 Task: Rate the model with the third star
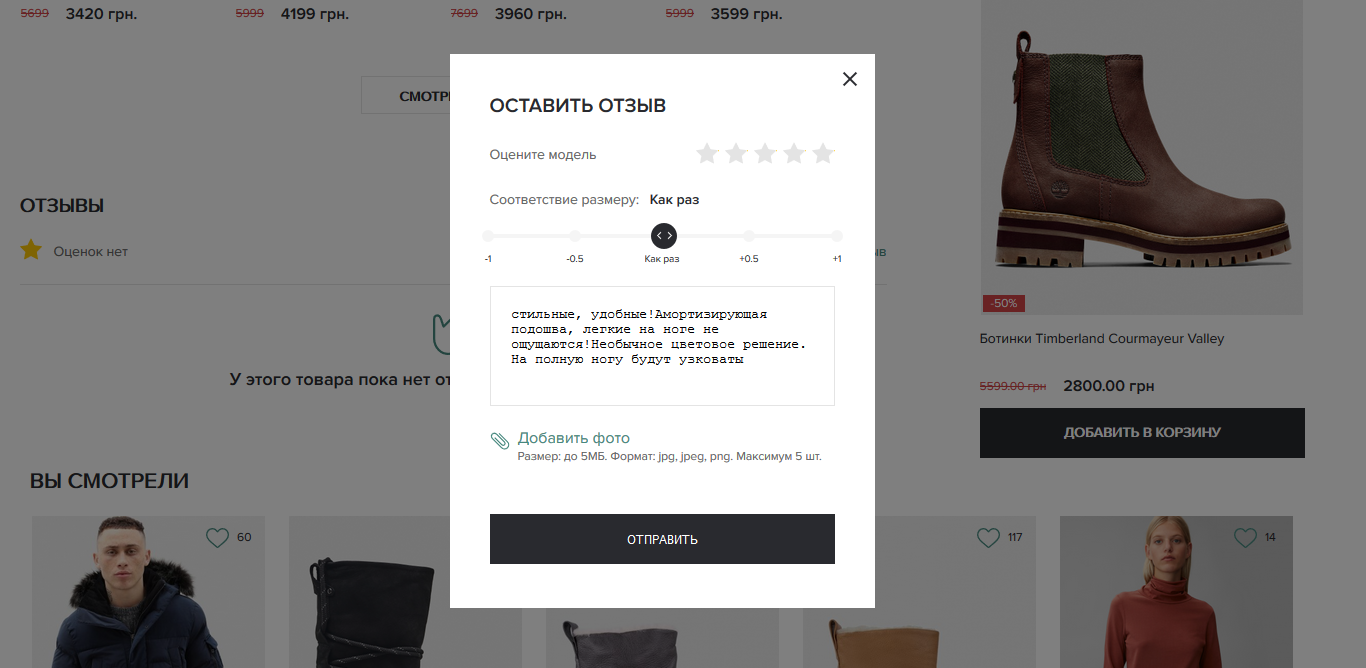(765, 153)
